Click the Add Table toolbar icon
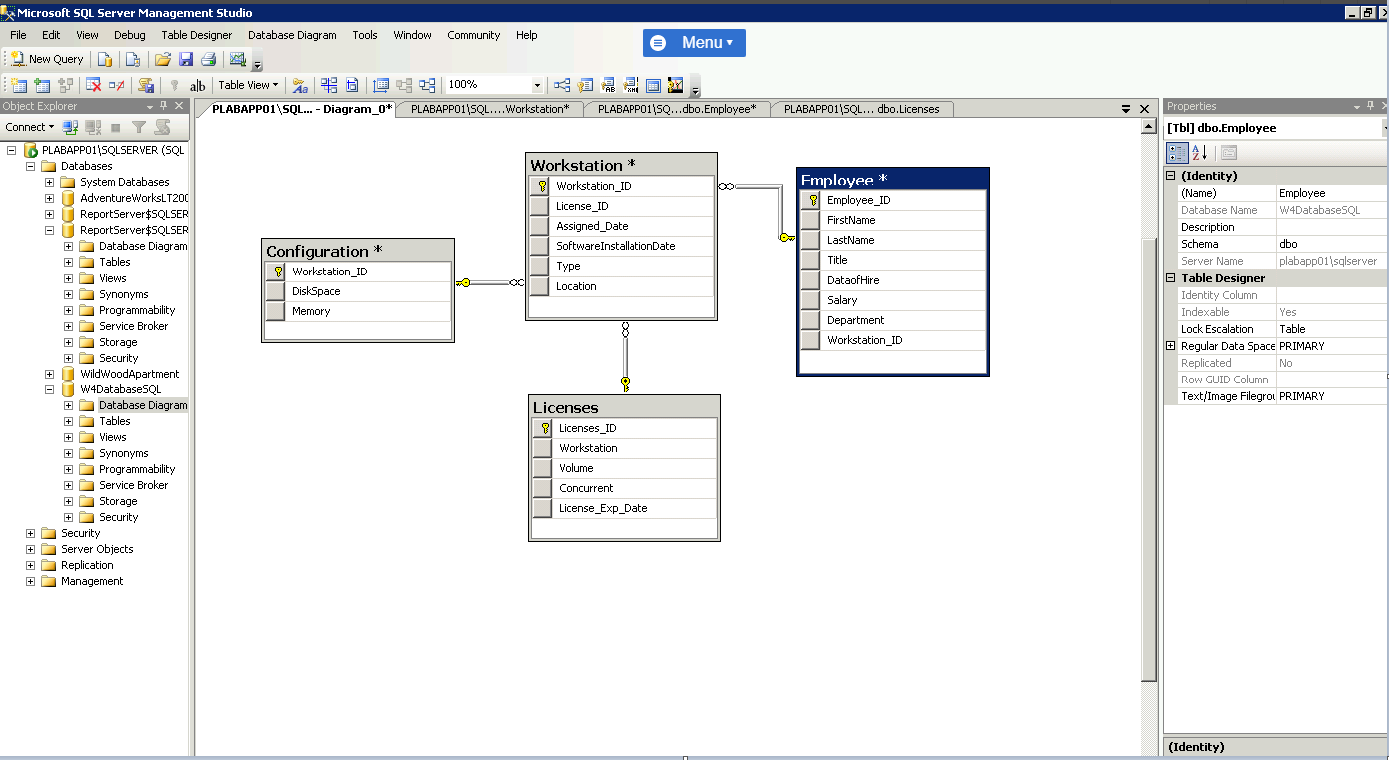Viewport: 1389px width, 760px height. [x=42, y=85]
